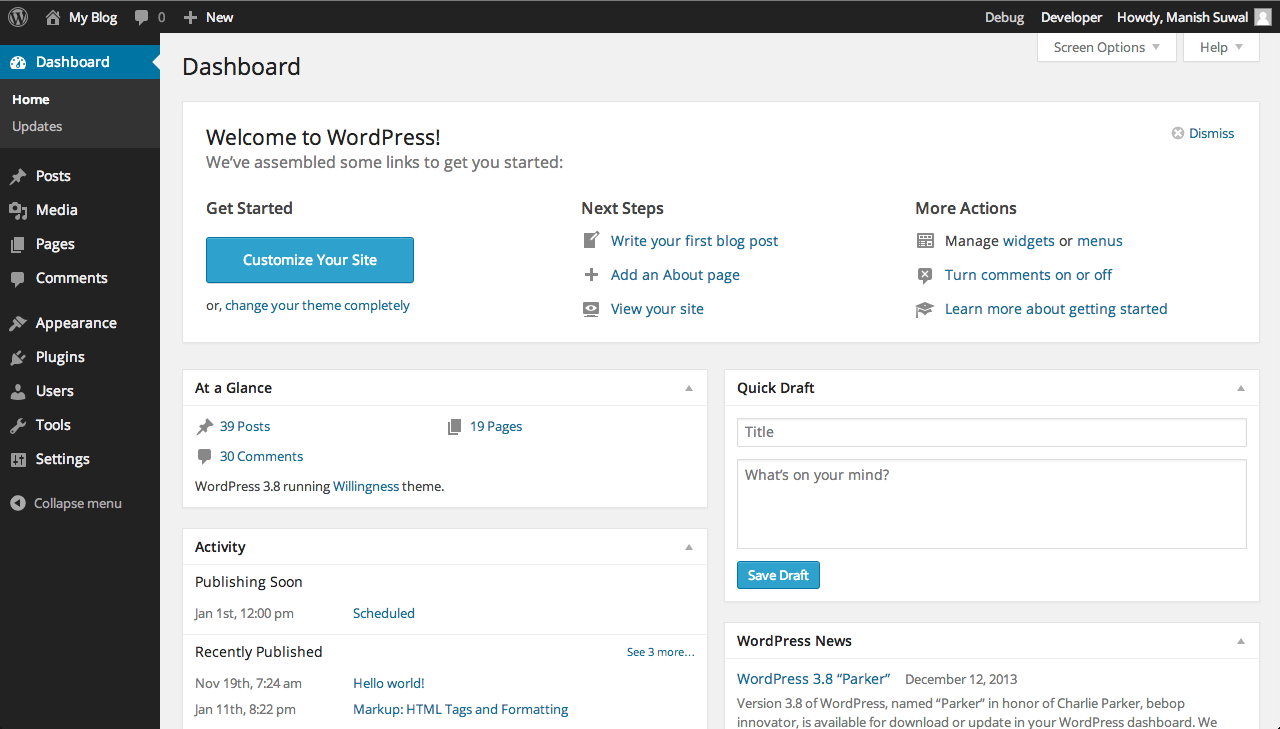Click the Dashboard gauge icon in sidebar
This screenshot has width=1280, height=729.
pyautogui.click(x=18, y=62)
